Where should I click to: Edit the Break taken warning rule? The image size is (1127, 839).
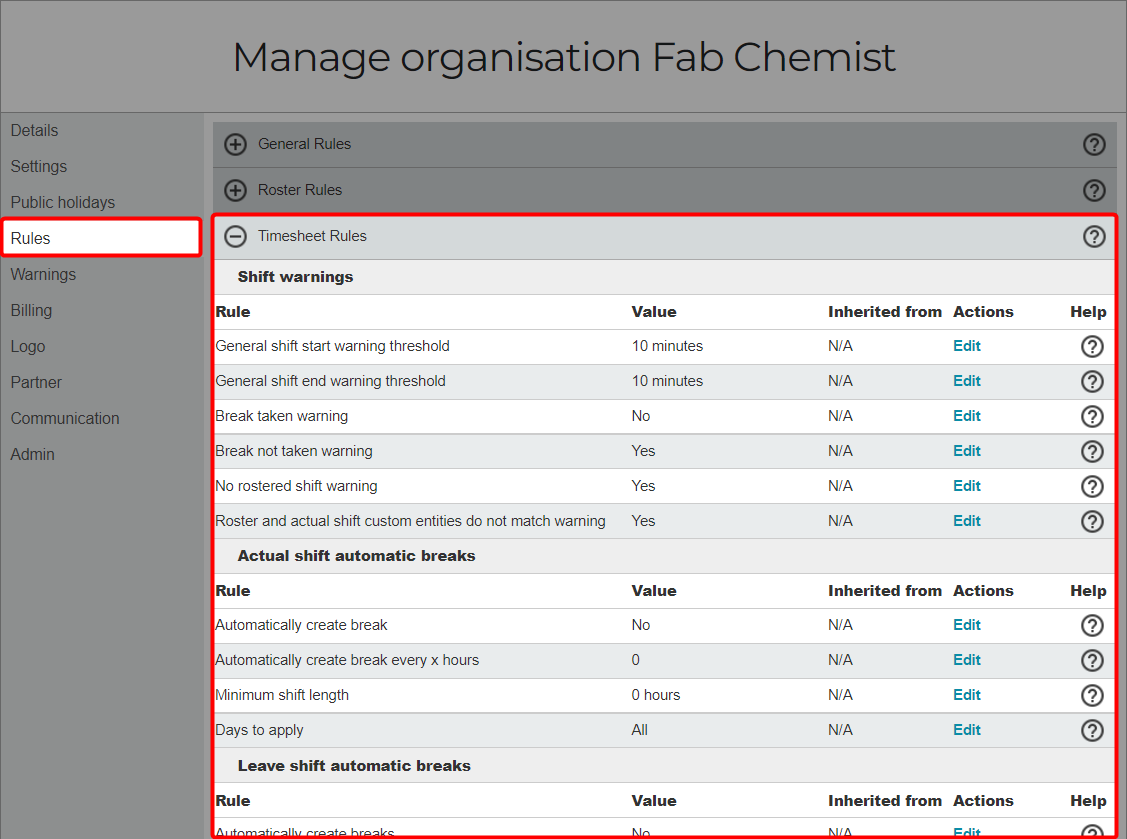(x=967, y=416)
